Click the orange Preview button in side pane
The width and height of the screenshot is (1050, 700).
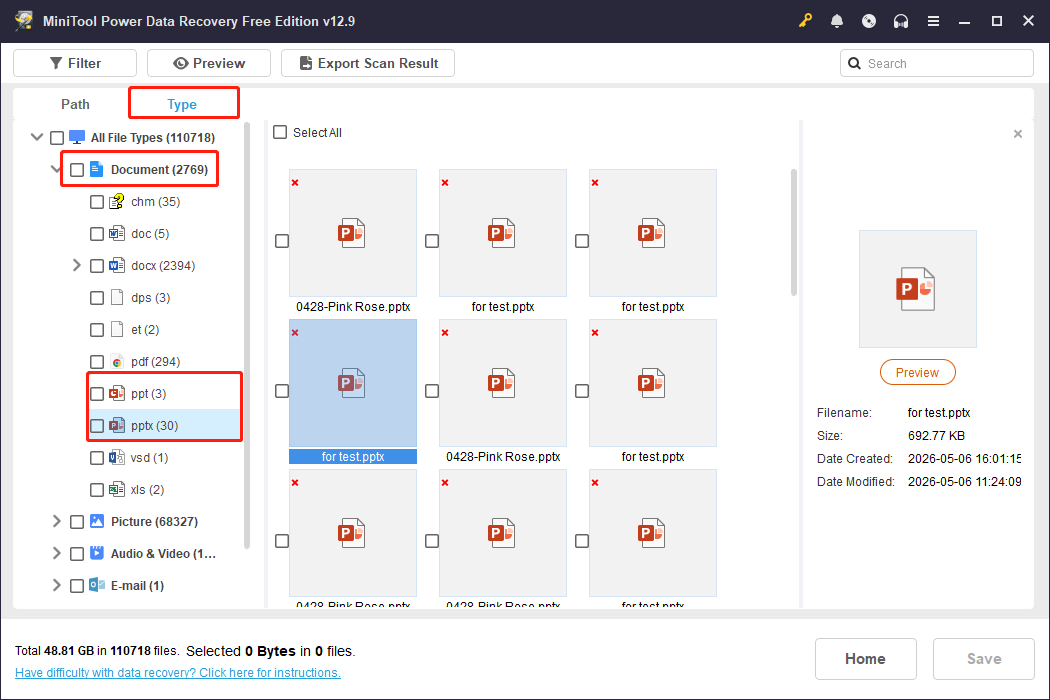[917, 372]
